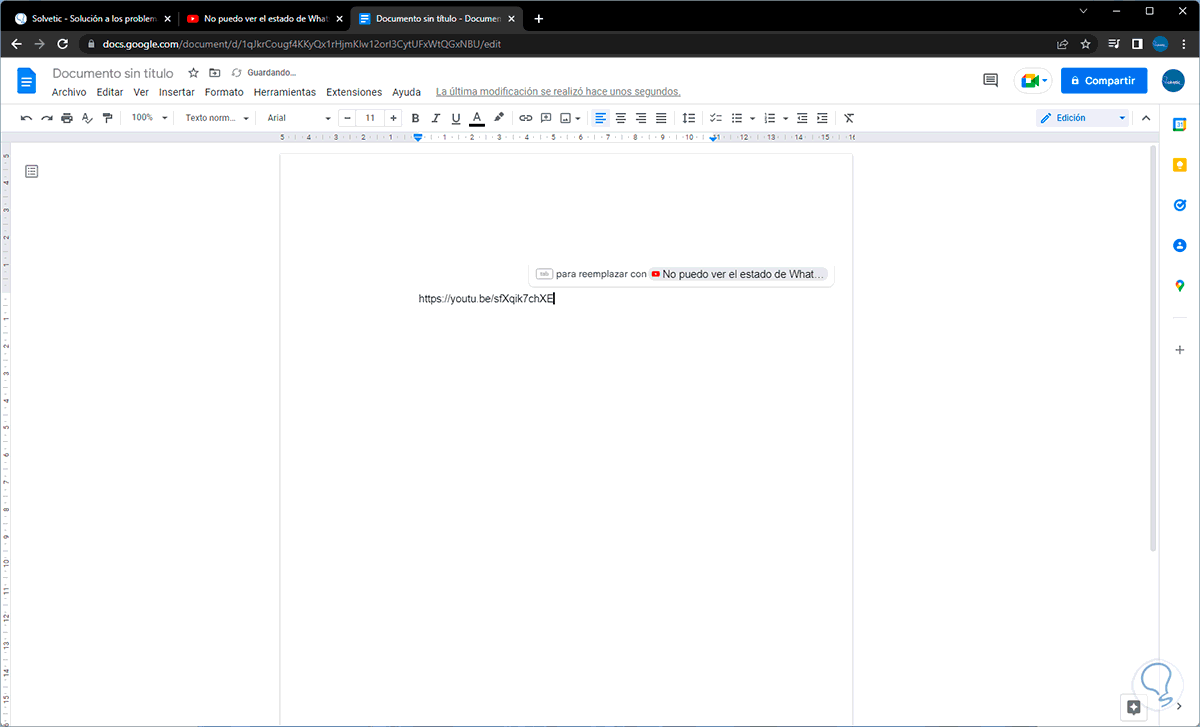This screenshot has width=1200, height=727.
Task: Expand bulleted list options arrow
Action: [x=752, y=118]
